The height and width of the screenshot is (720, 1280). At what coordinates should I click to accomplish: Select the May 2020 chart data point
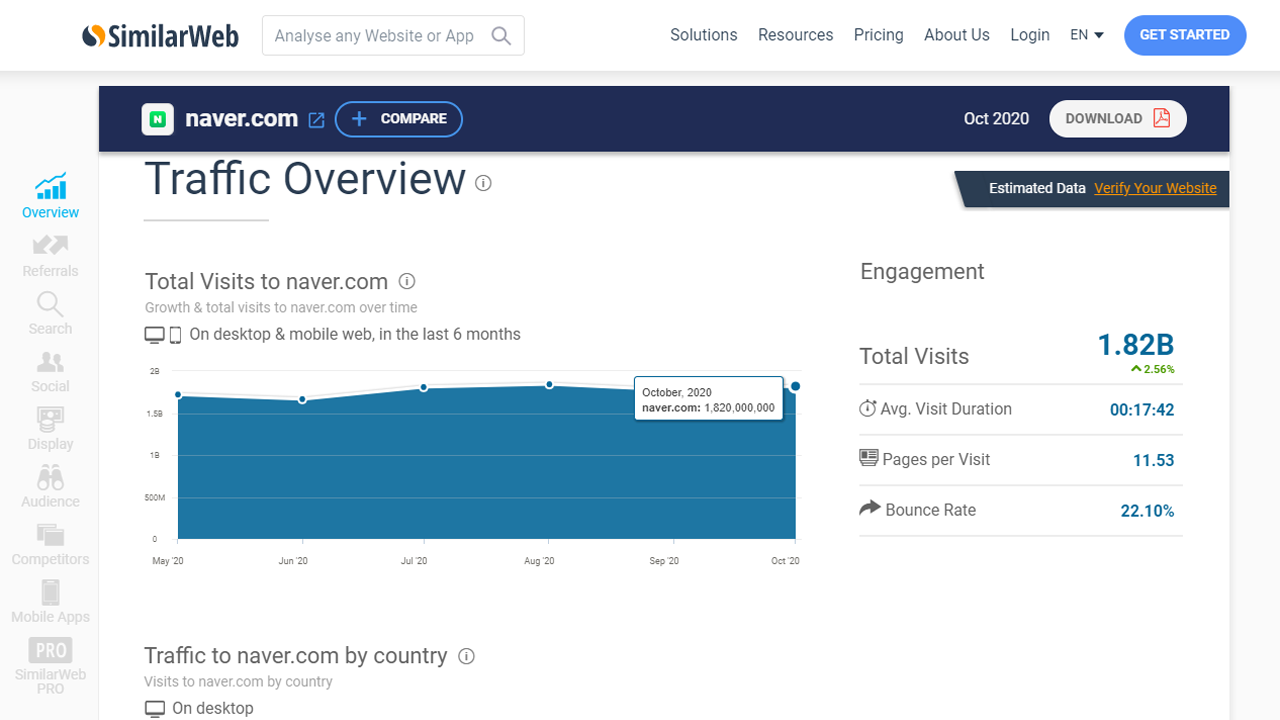(178, 395)
